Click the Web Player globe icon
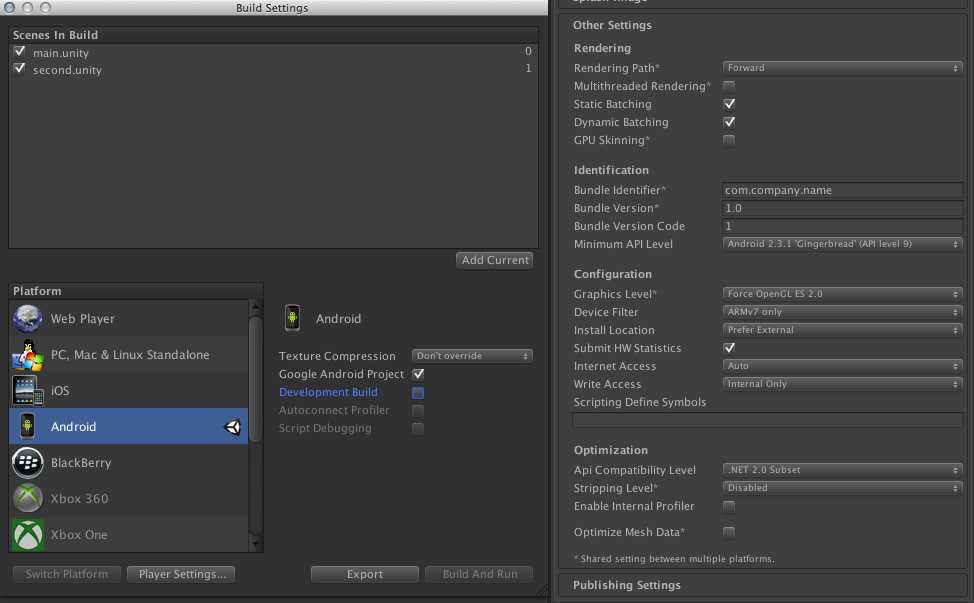This screenshot has width=974, height=603. 27,319
